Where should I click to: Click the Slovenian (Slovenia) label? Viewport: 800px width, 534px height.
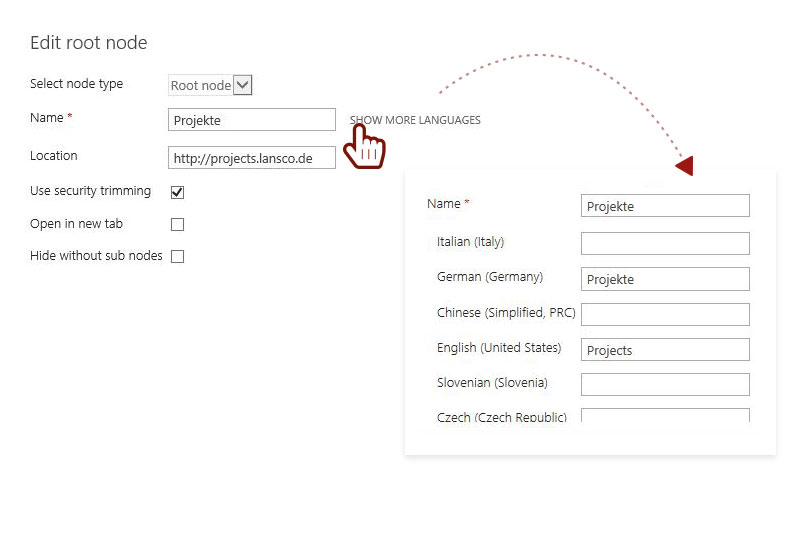492,383
